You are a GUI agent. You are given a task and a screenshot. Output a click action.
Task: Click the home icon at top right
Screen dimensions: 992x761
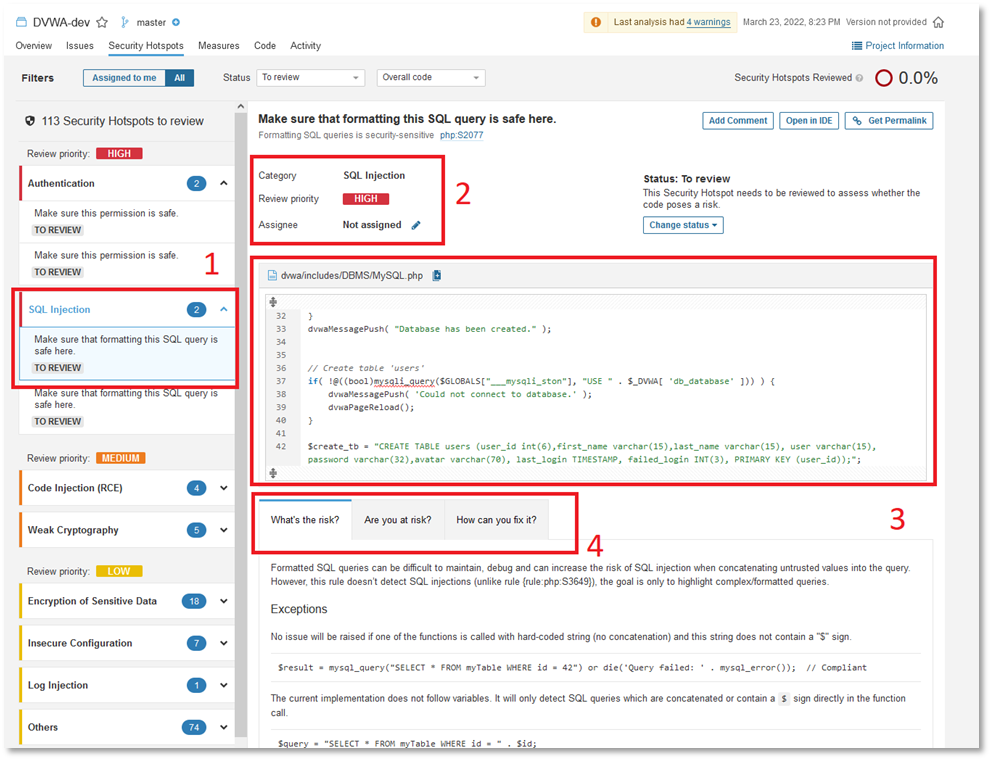pos(937,22)
